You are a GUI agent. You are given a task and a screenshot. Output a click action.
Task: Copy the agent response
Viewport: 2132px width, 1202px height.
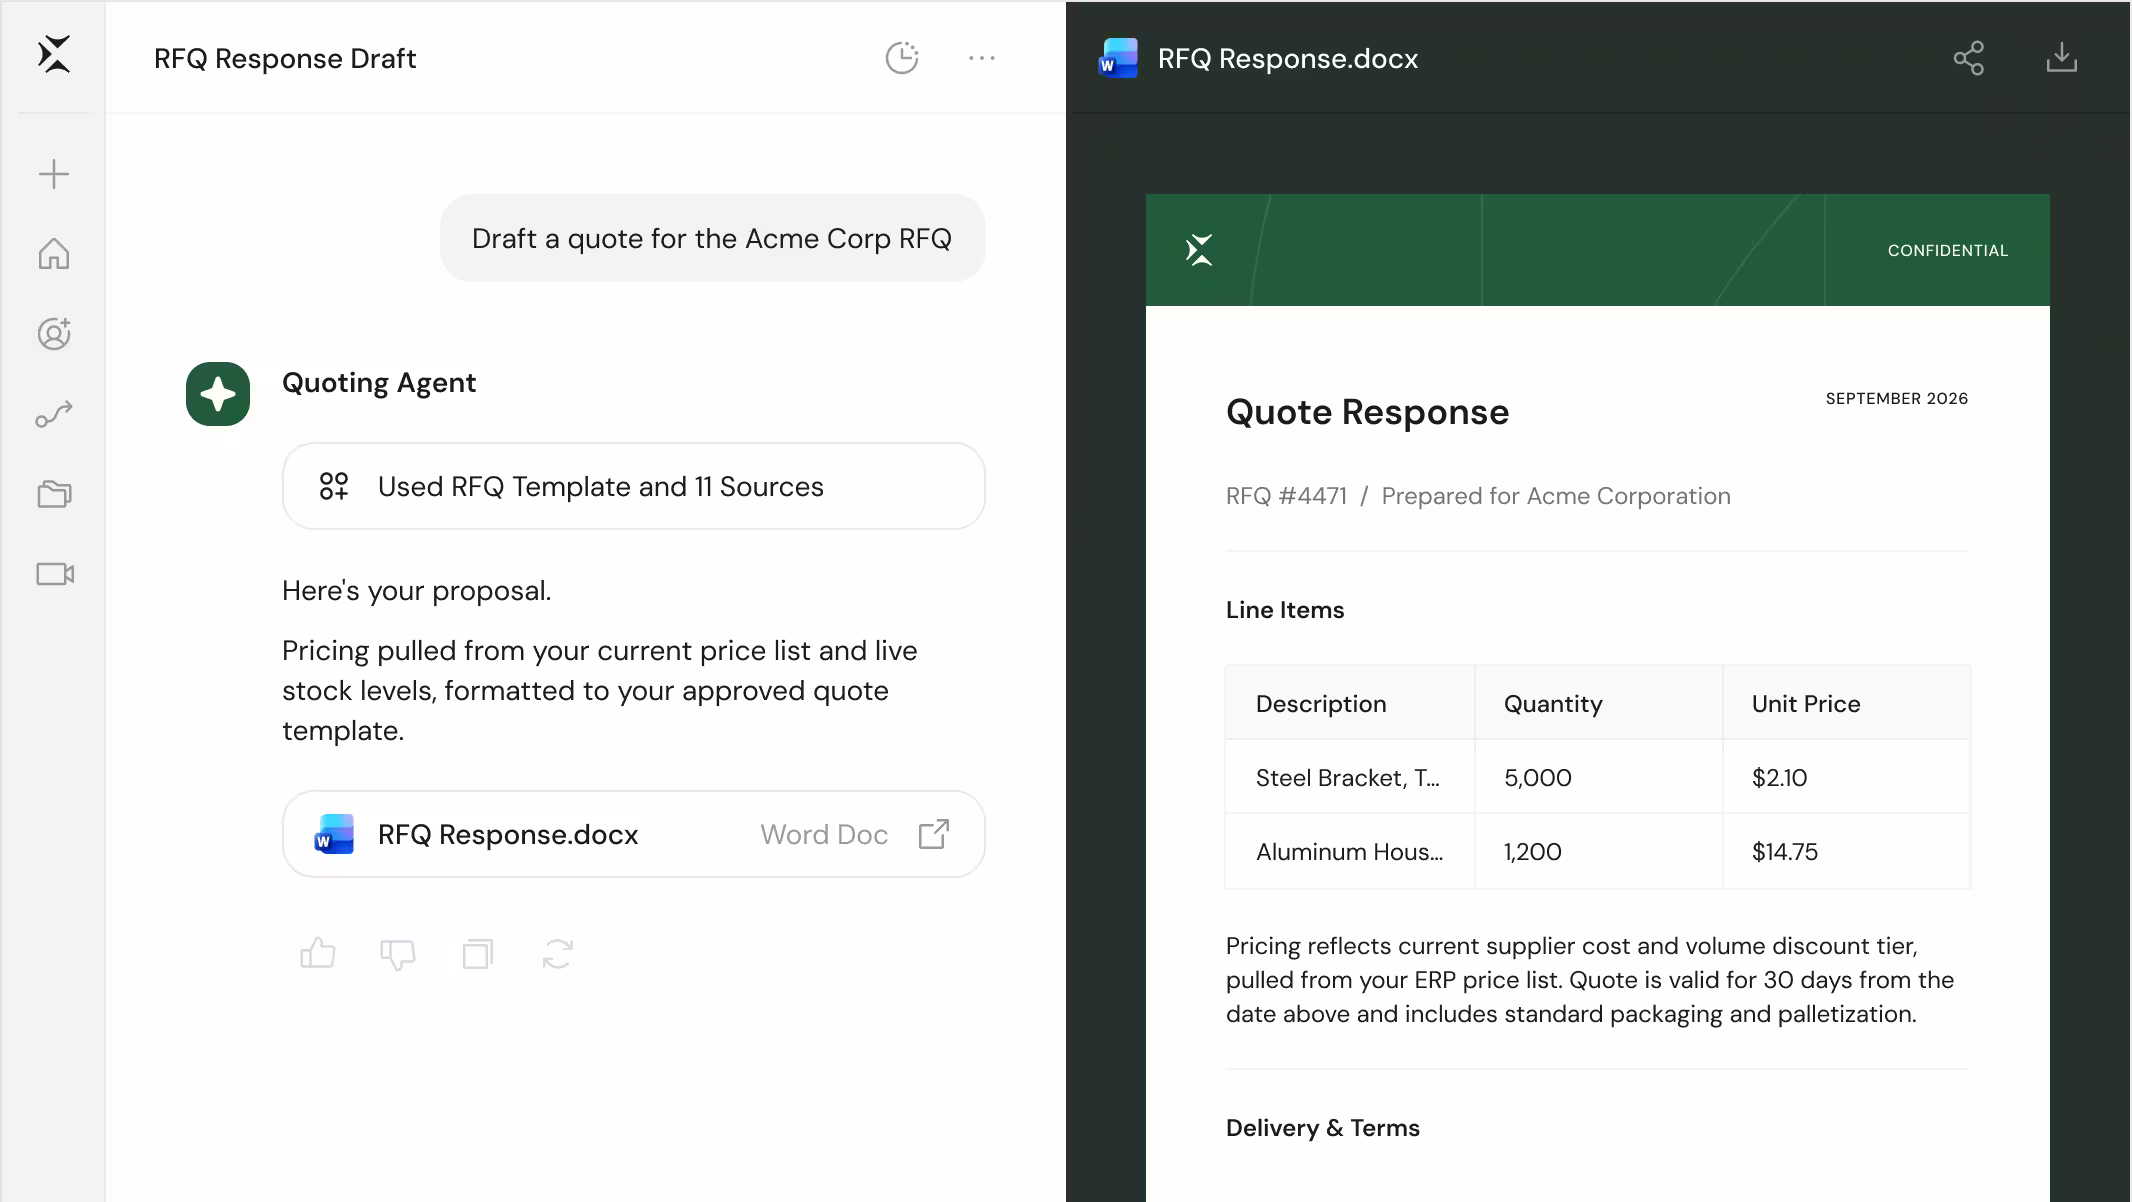point(478,954)
